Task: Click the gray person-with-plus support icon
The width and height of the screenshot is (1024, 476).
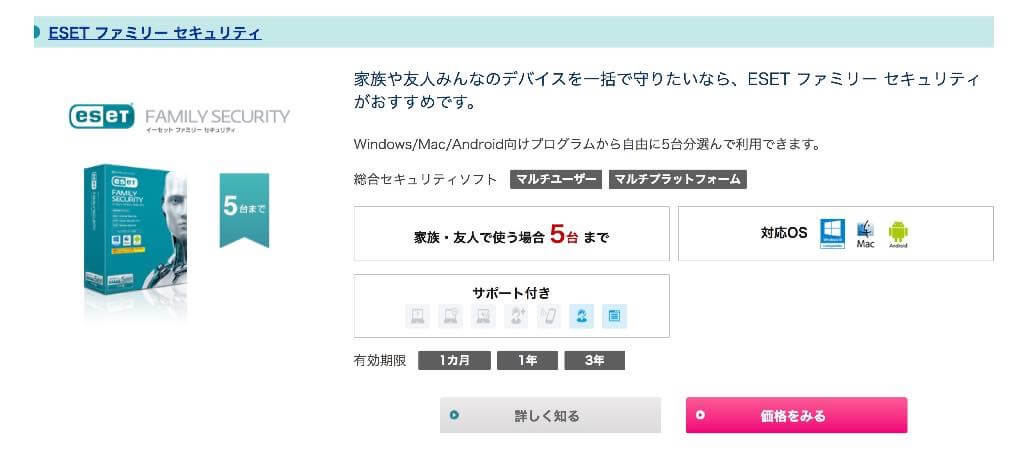Action: click(x=516, y=317)
